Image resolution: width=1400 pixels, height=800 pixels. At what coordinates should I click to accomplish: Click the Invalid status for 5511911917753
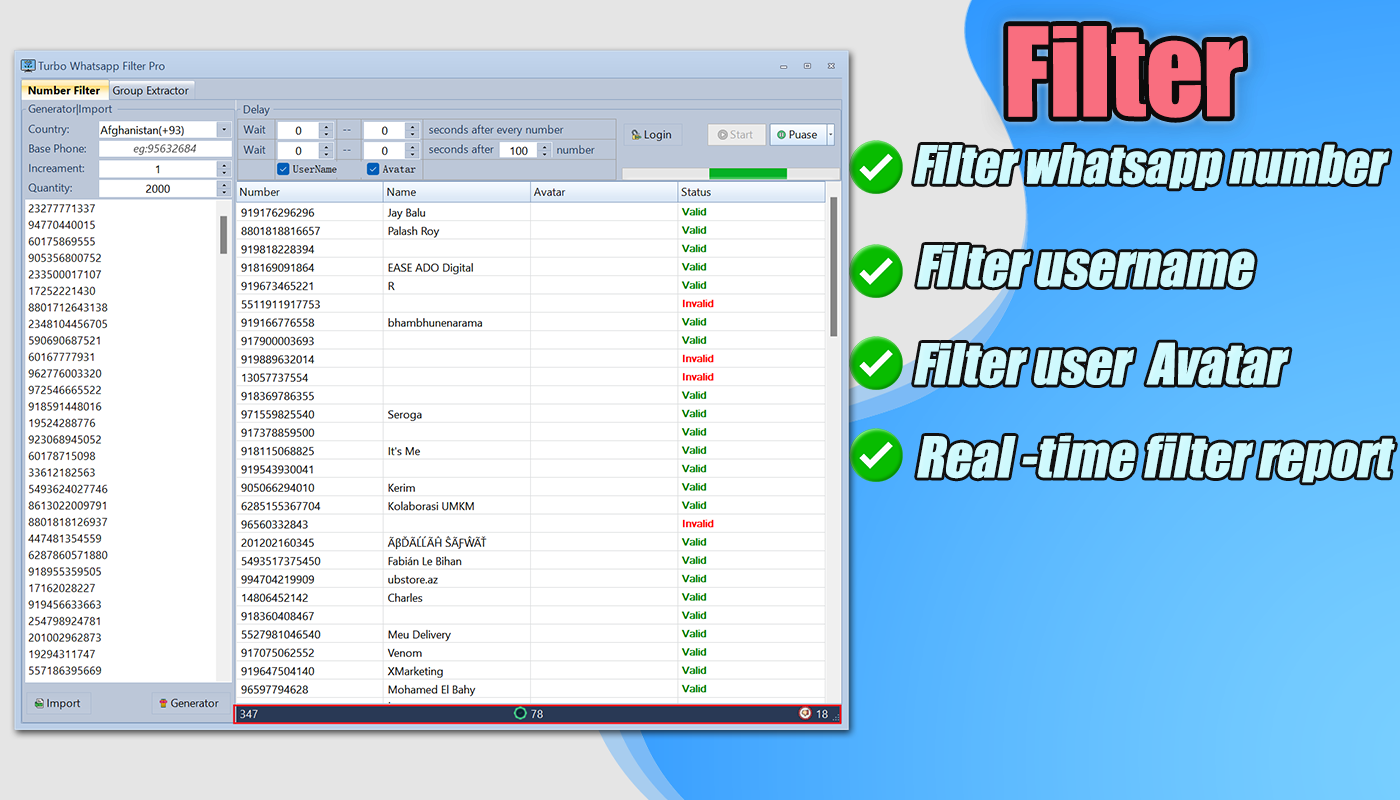click(698, 304)
